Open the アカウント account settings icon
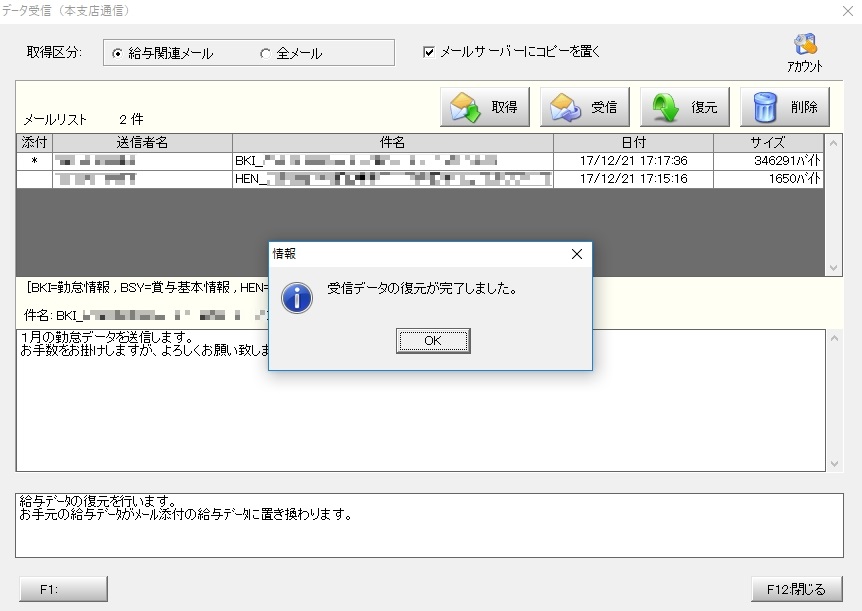862x611 pixels. point(805,53)
